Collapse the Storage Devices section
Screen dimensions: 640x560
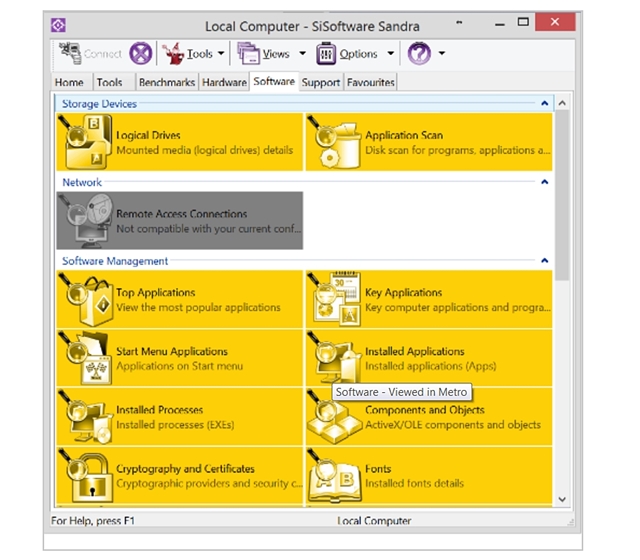pyautogui.click(x=544, y=104)
